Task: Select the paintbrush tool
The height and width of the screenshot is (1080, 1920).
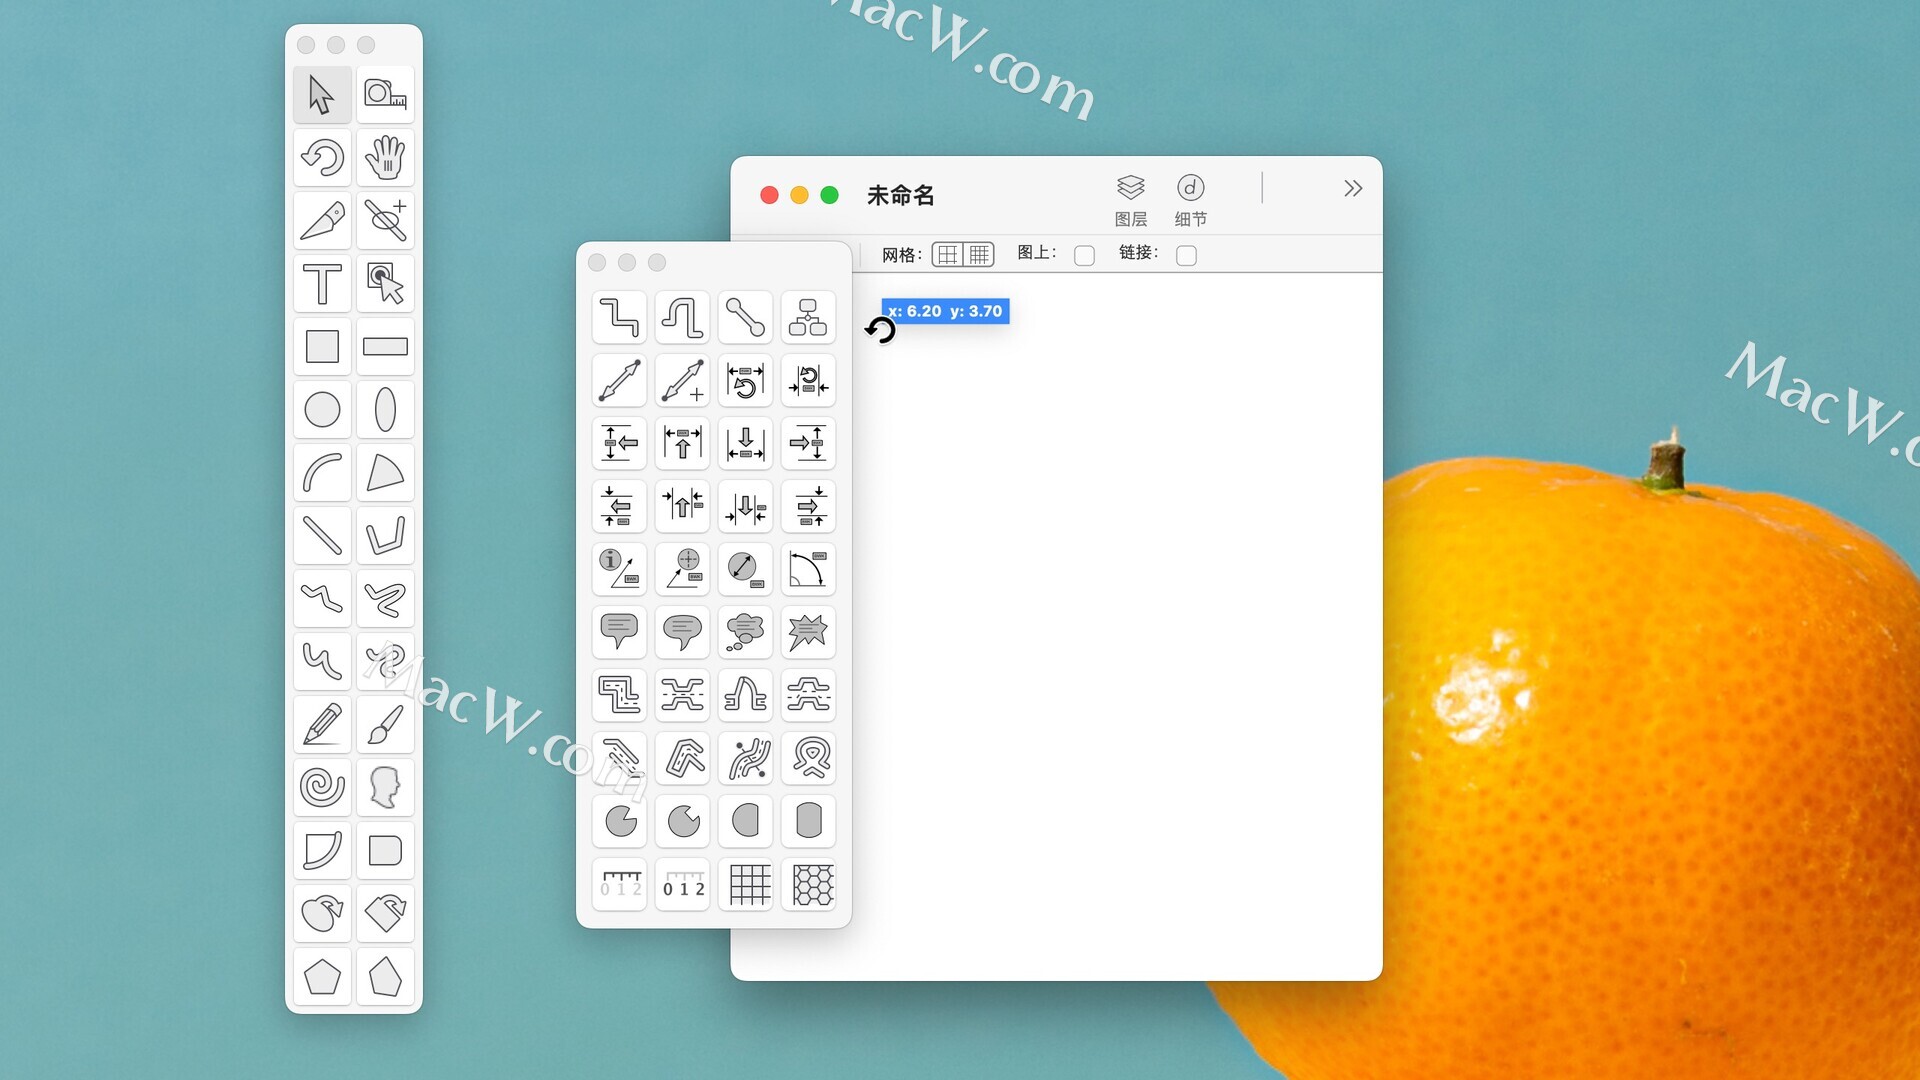Action: tap(385, 725)
